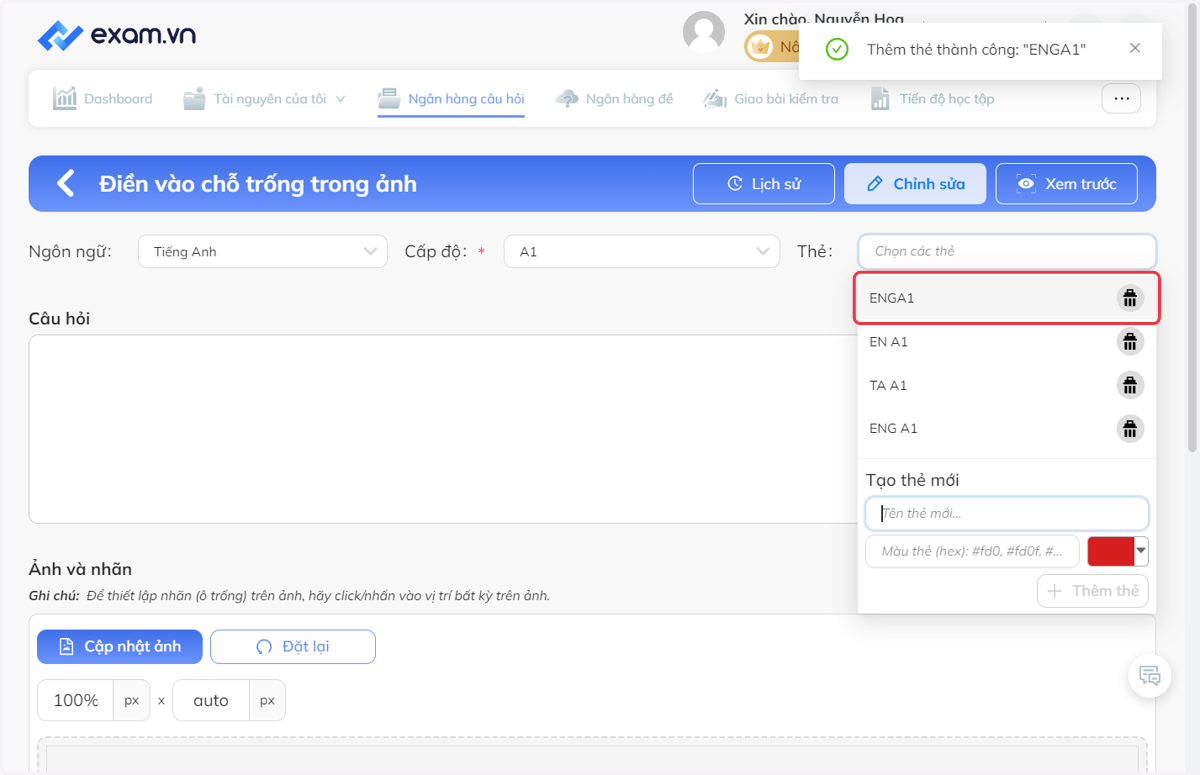
Task: Open the Ngôn ngữ dropdown
Action: (x=262, y=251)
